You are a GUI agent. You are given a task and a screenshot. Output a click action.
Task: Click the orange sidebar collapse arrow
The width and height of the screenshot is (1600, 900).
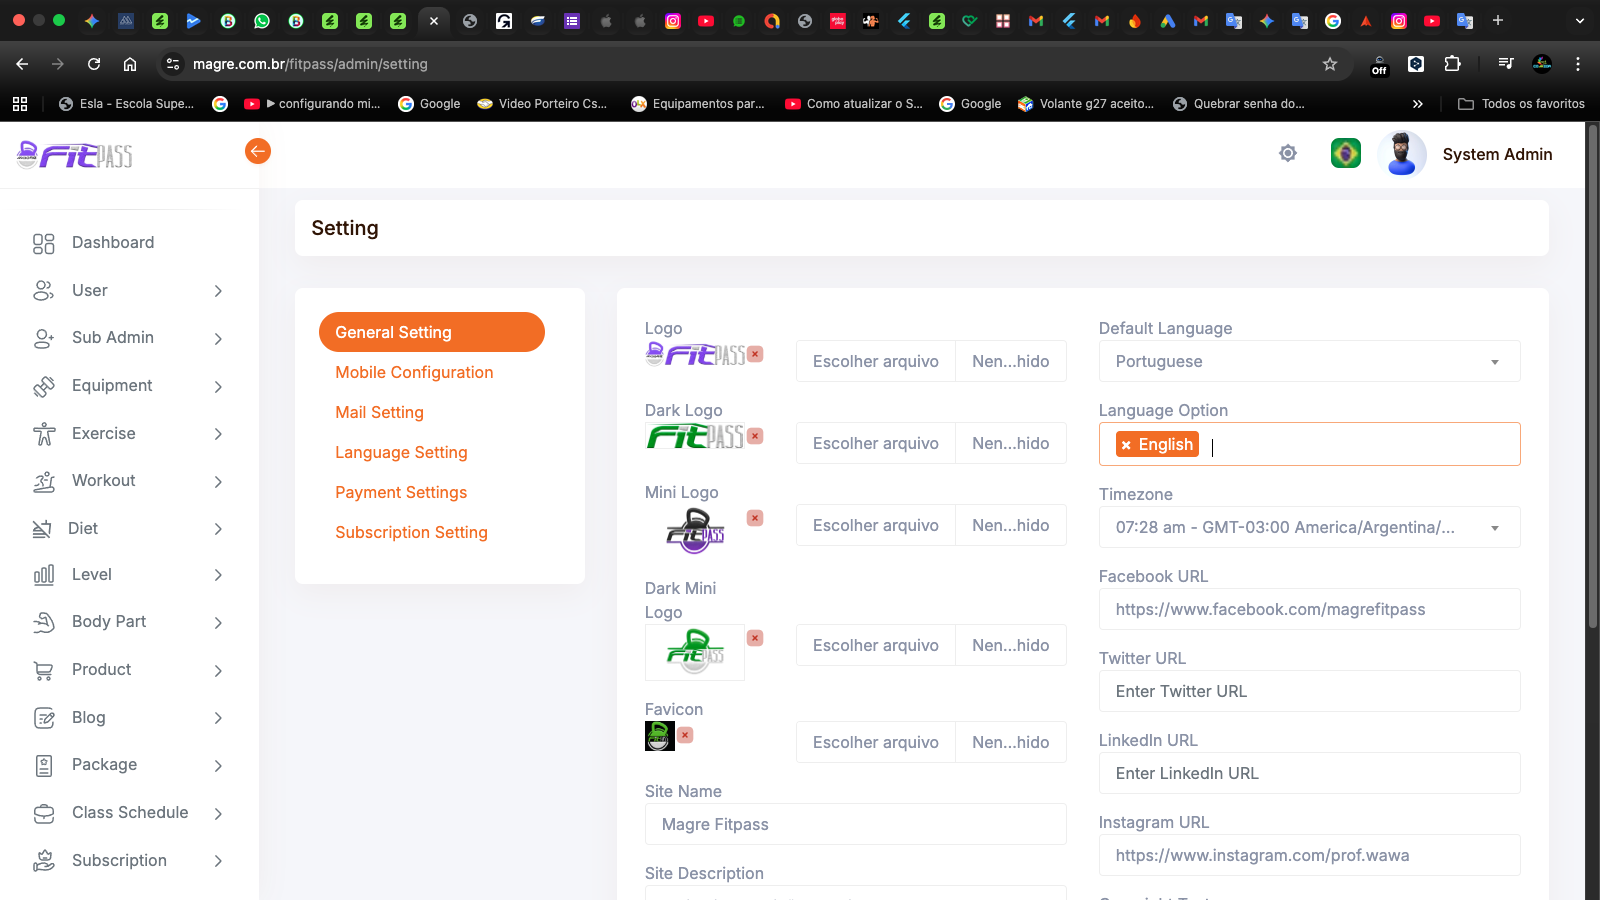(x=258, y=151)
